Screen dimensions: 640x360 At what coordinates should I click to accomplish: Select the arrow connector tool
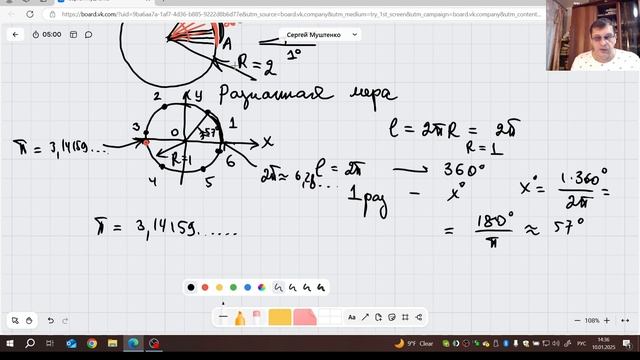pos(365,317)
